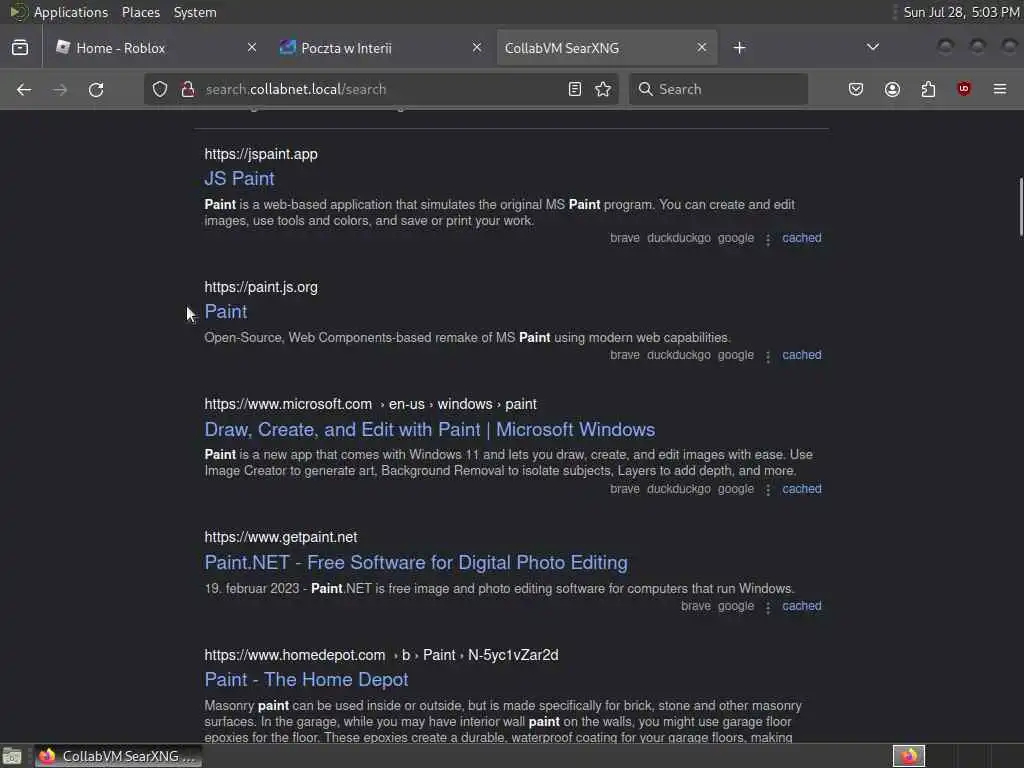Click the https://paint.js.org URL text
Image resolution: width=1024 pixels, height=768 pixels.
coord(261,287)
